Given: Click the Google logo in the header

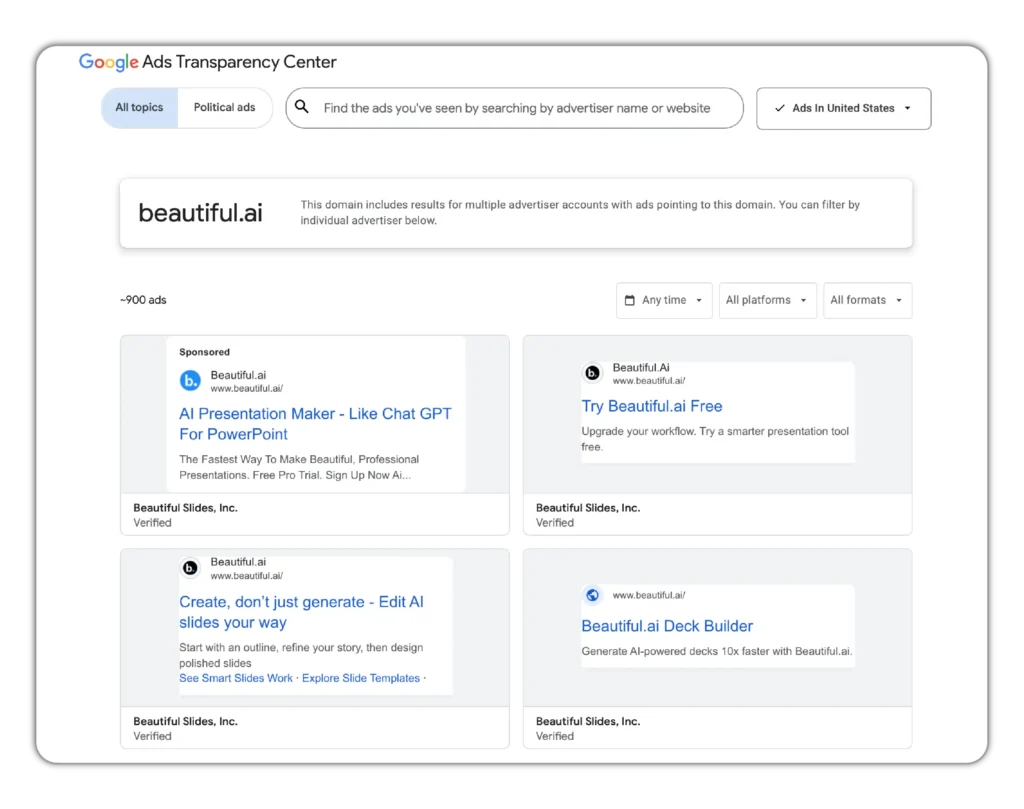Looking at the screenshot, I should coord(108,62).
